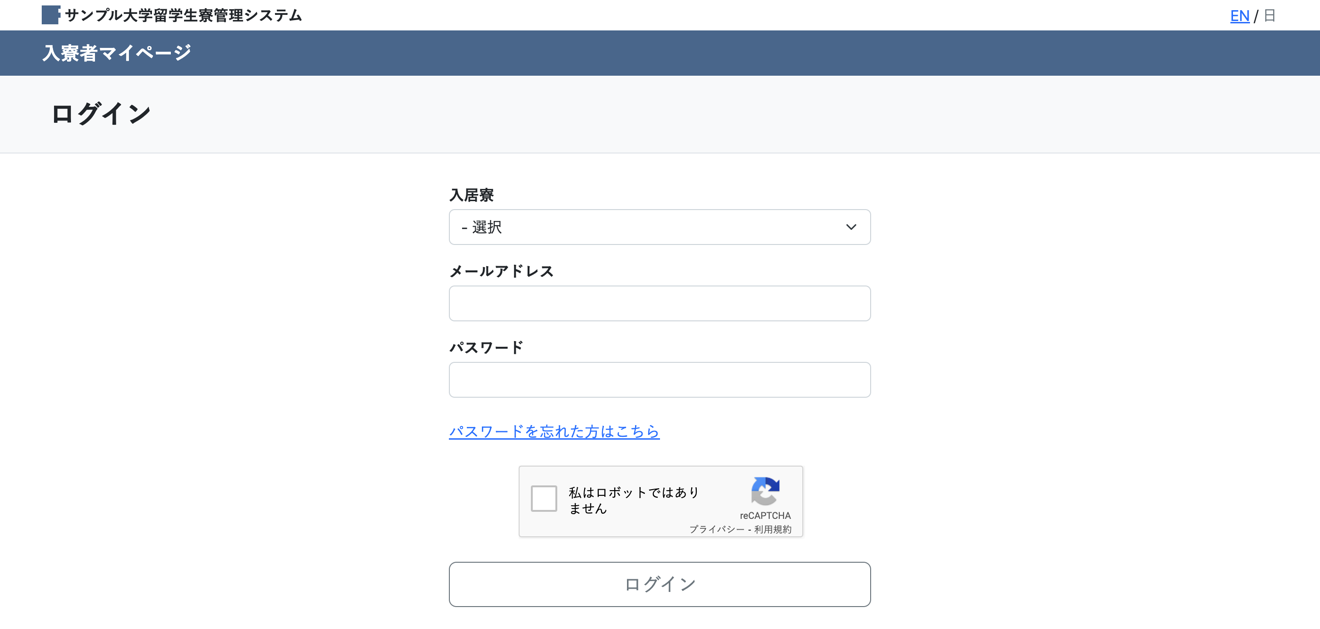Focus the メールアドレス input field
1320x629 pixels.
coord(659,303)
